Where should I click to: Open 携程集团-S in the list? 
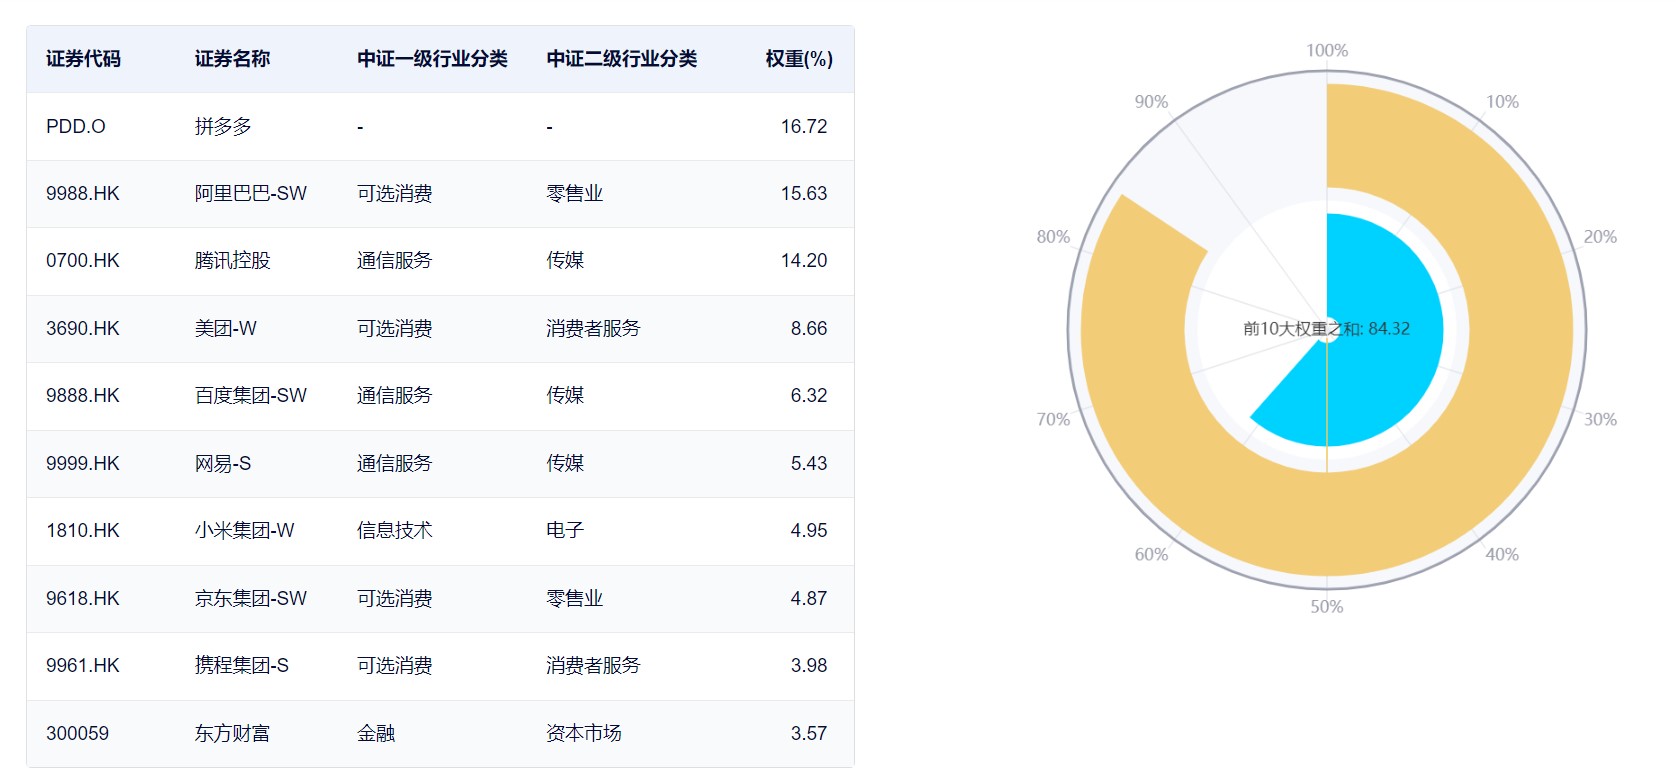[241, 665]
